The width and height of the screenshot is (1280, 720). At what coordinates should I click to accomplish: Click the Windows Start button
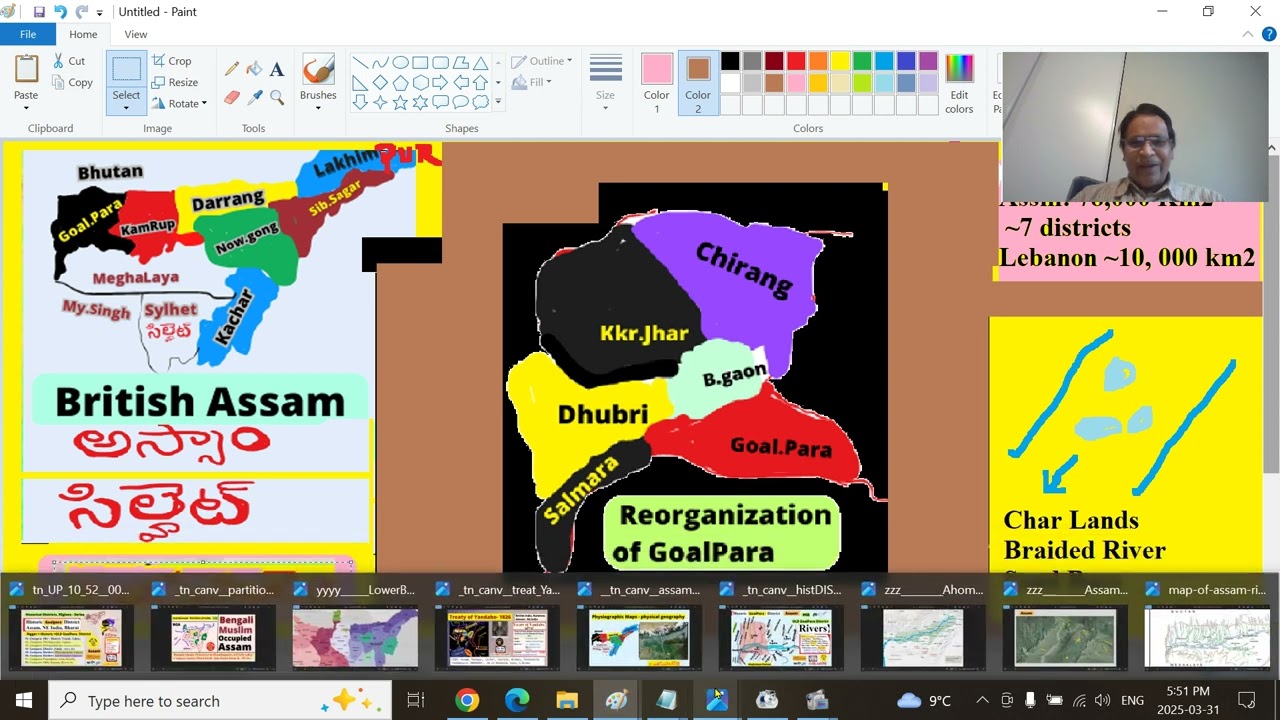23,700
